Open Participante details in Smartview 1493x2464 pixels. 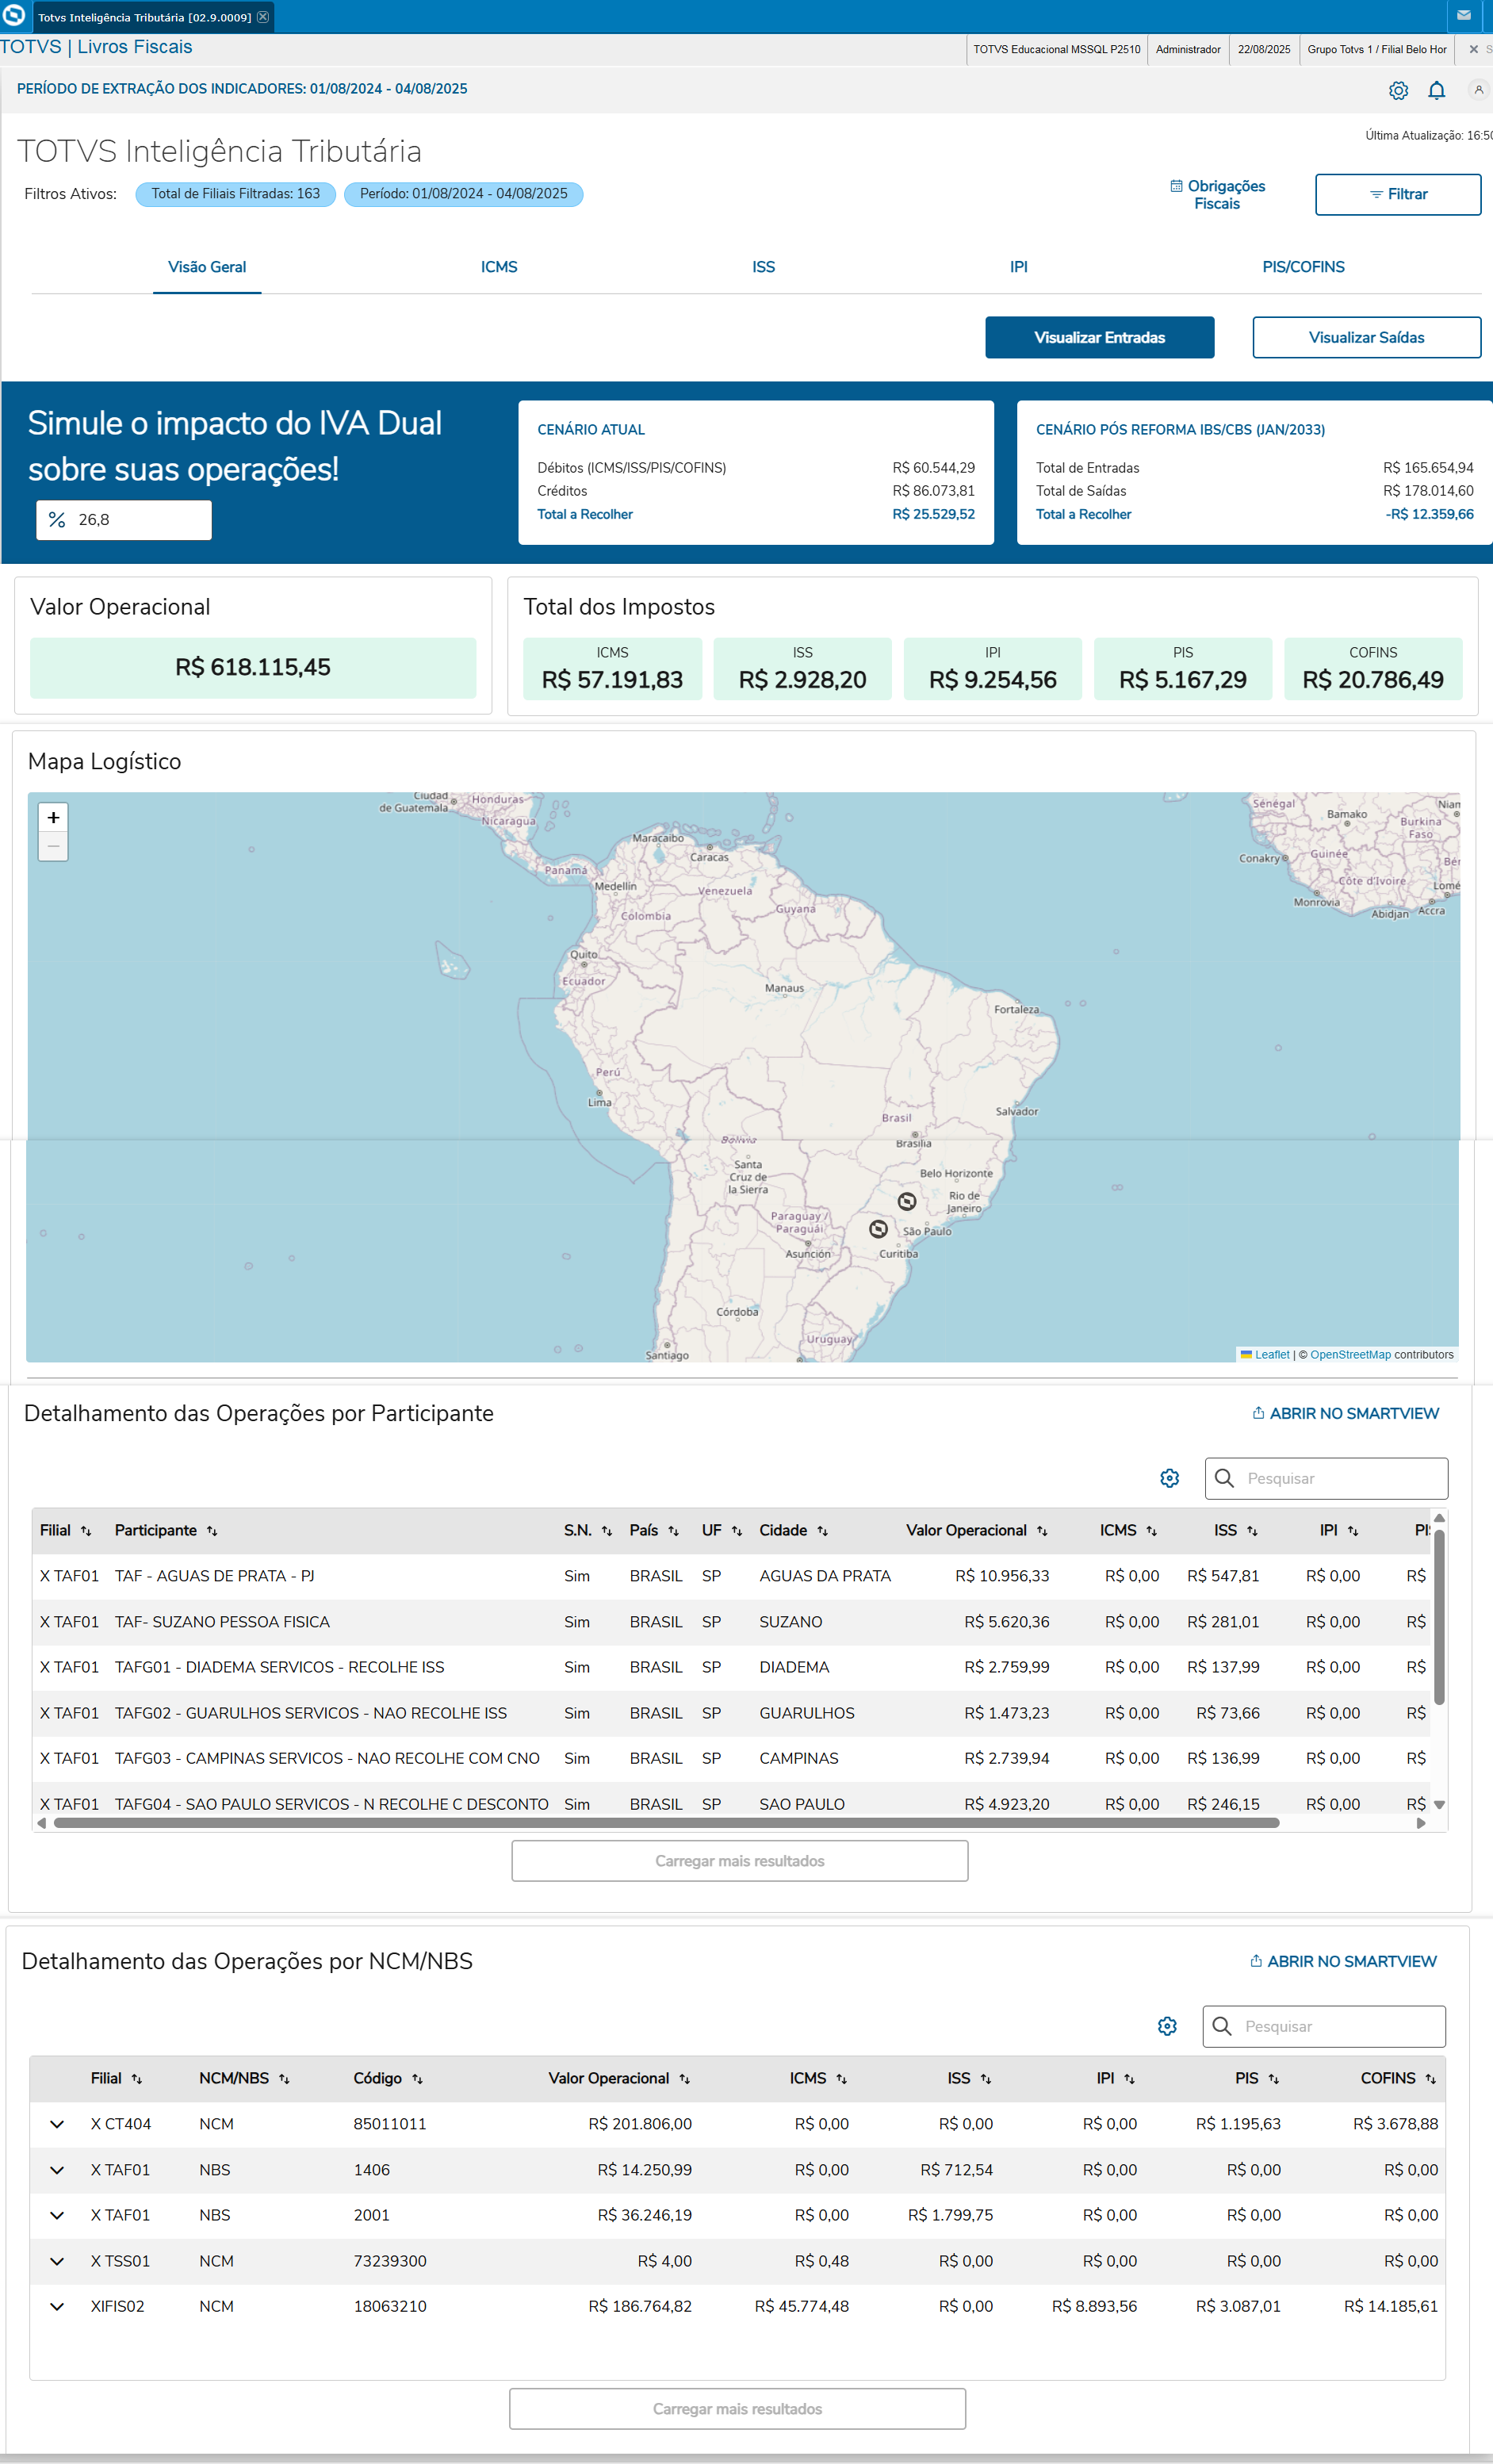pyautogui.click(x=1345, y=1413)
